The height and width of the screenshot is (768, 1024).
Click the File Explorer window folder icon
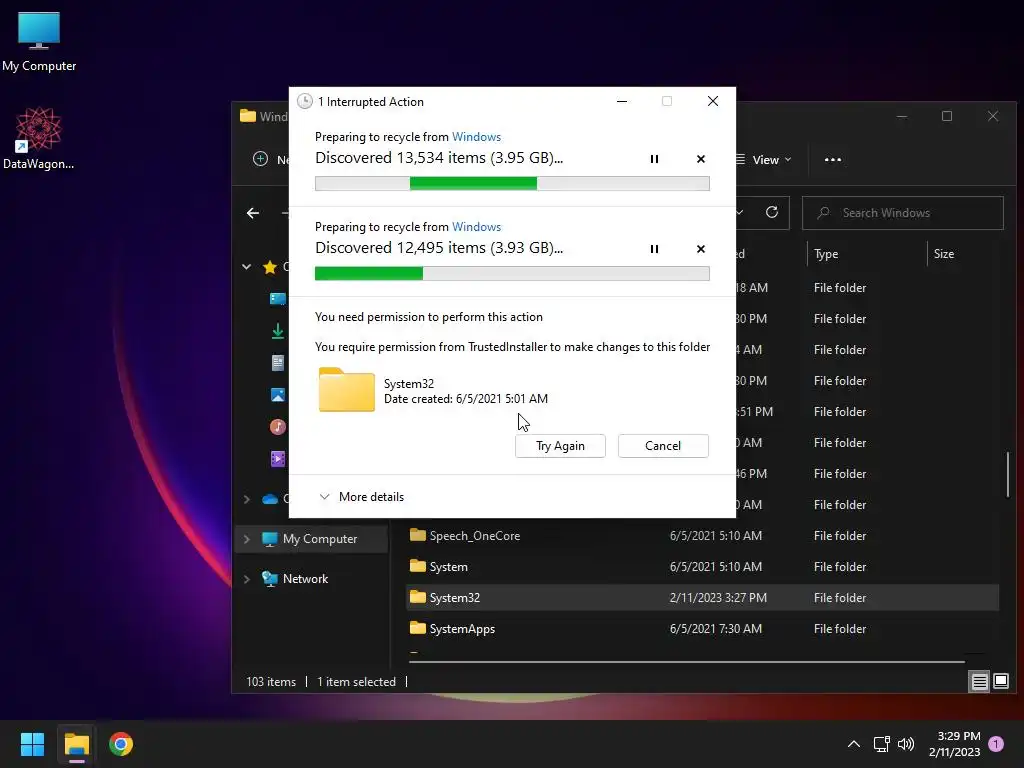(x=248, y=116)
